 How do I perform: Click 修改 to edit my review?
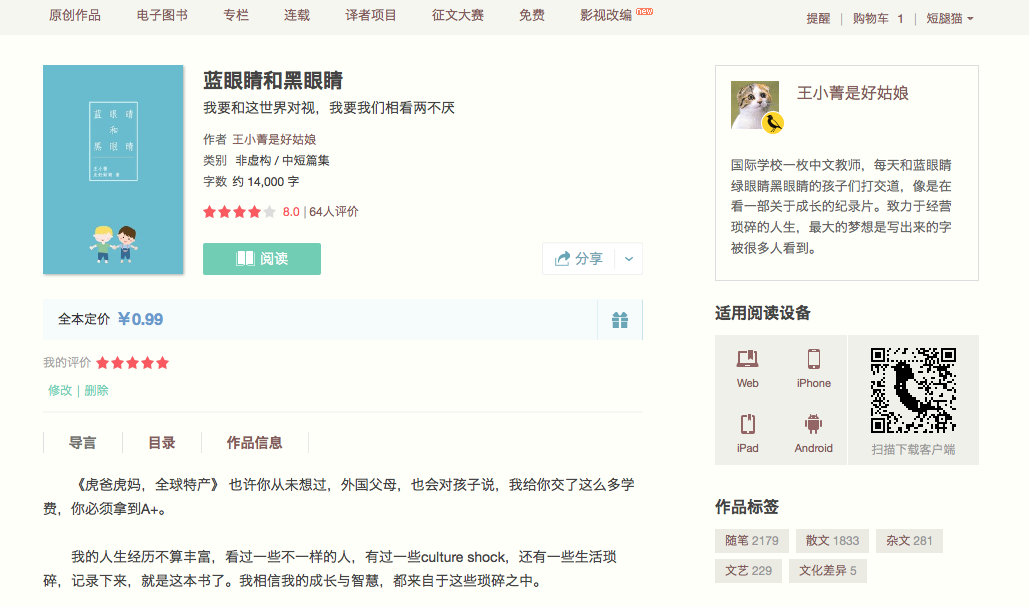pos(60,390)
